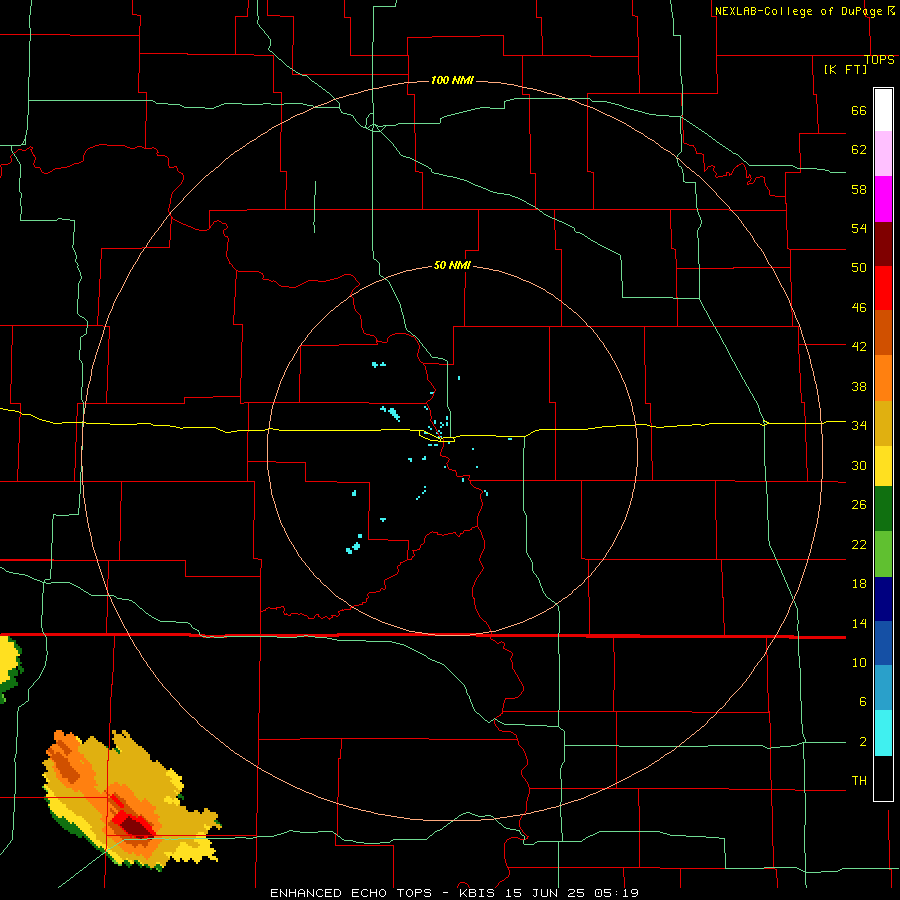
Task: Click the 6 value on the scale
Action: [862, 702]
